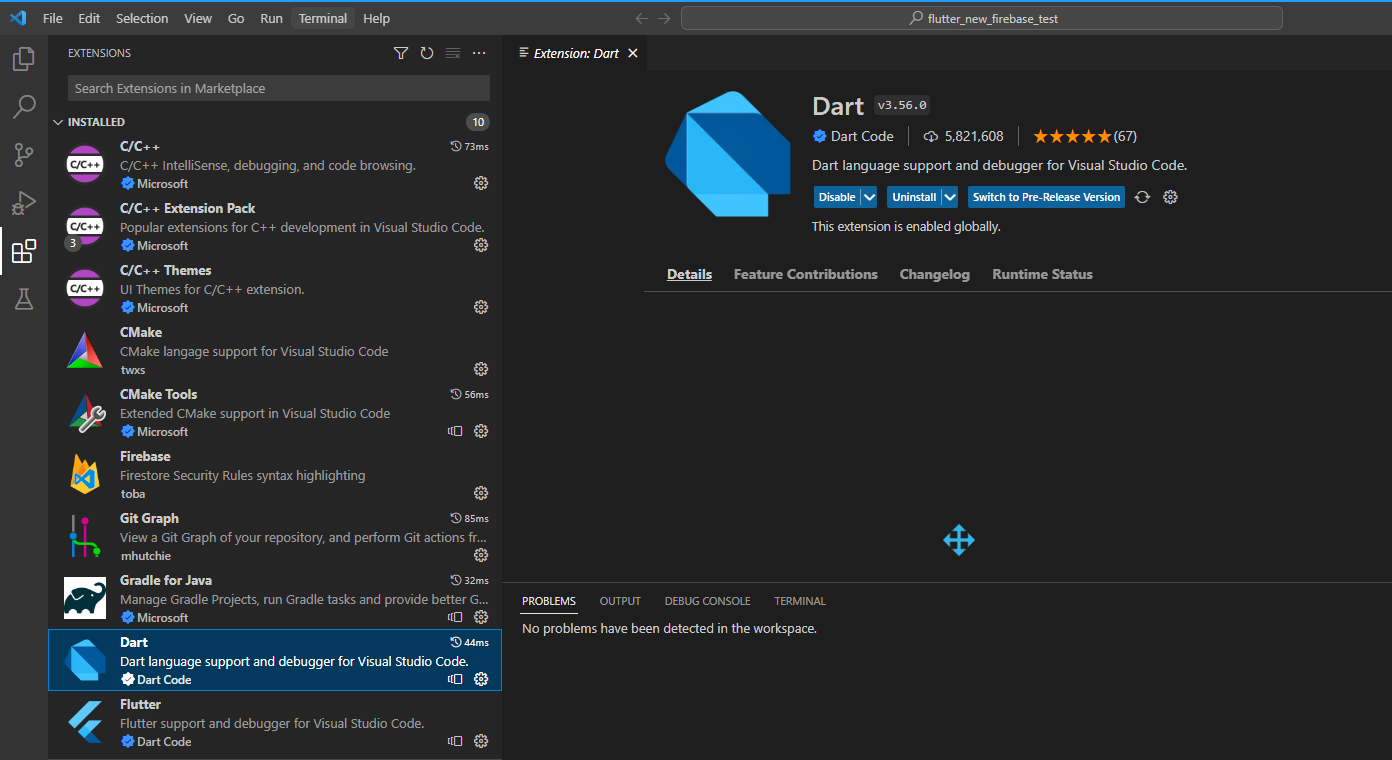Click sync icon on CMake Tools row
1392x760 pixels.
click(456, 431)
